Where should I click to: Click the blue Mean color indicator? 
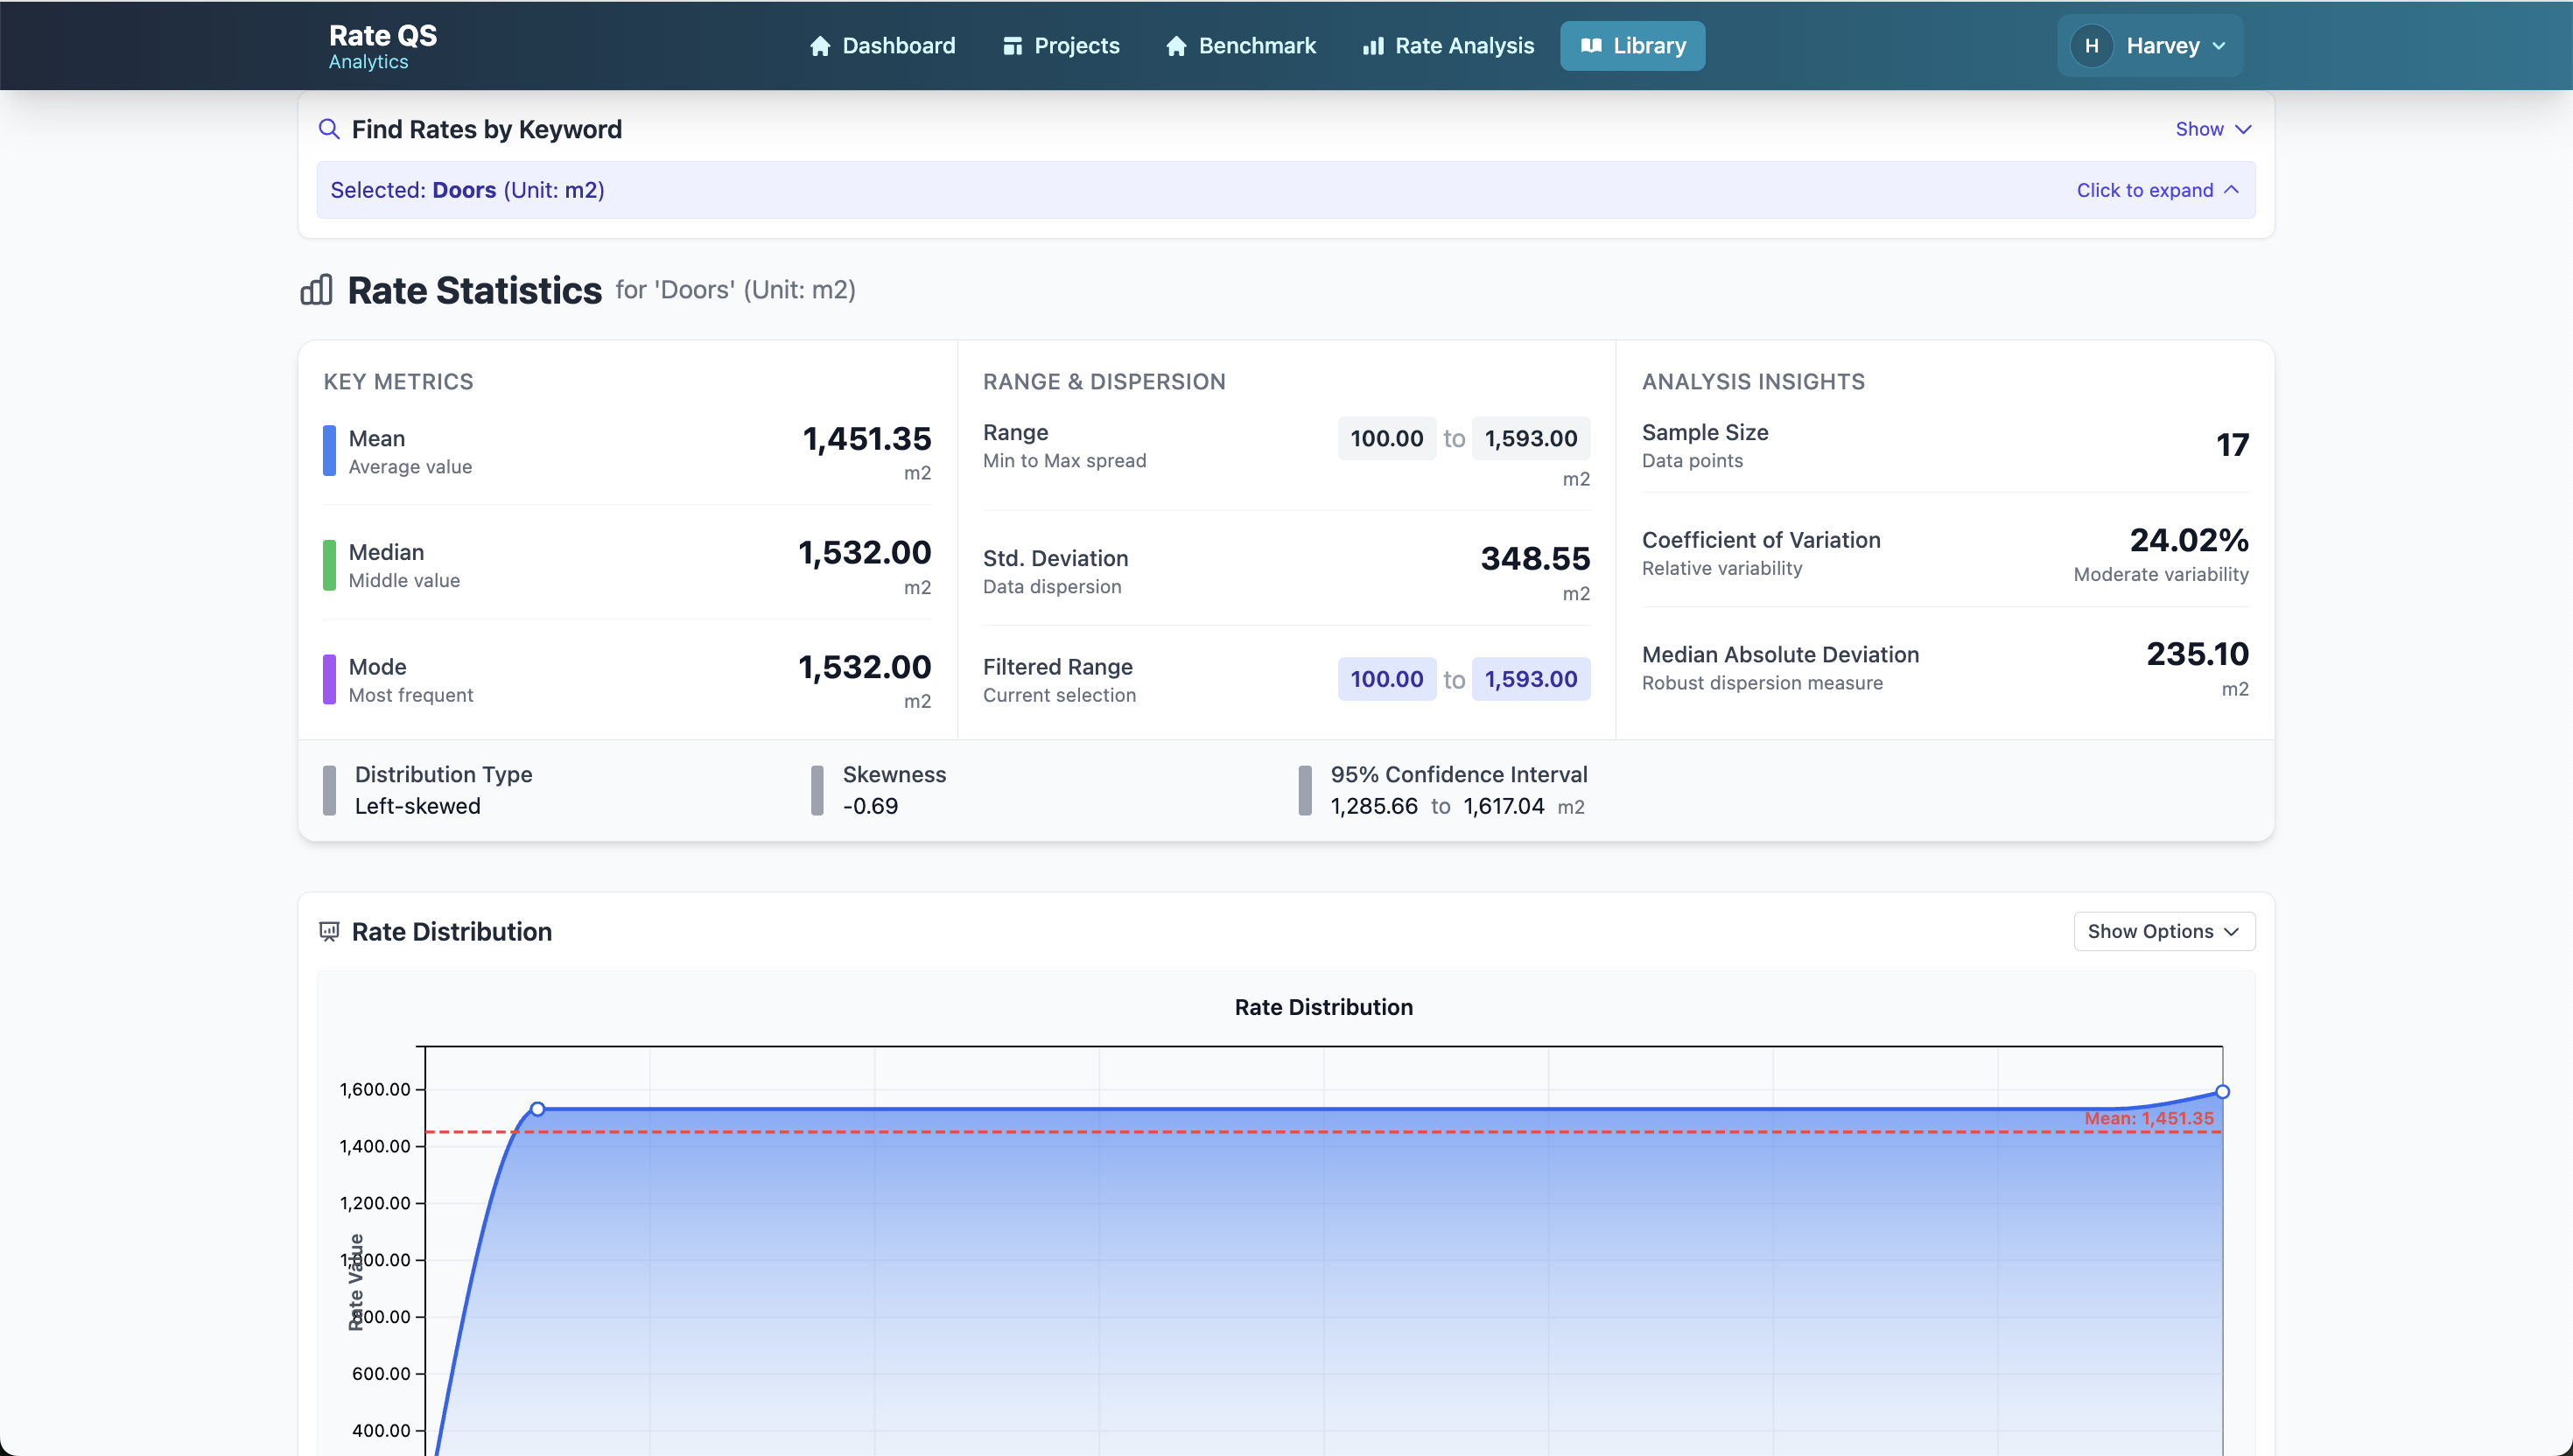[x=329, y=451]
